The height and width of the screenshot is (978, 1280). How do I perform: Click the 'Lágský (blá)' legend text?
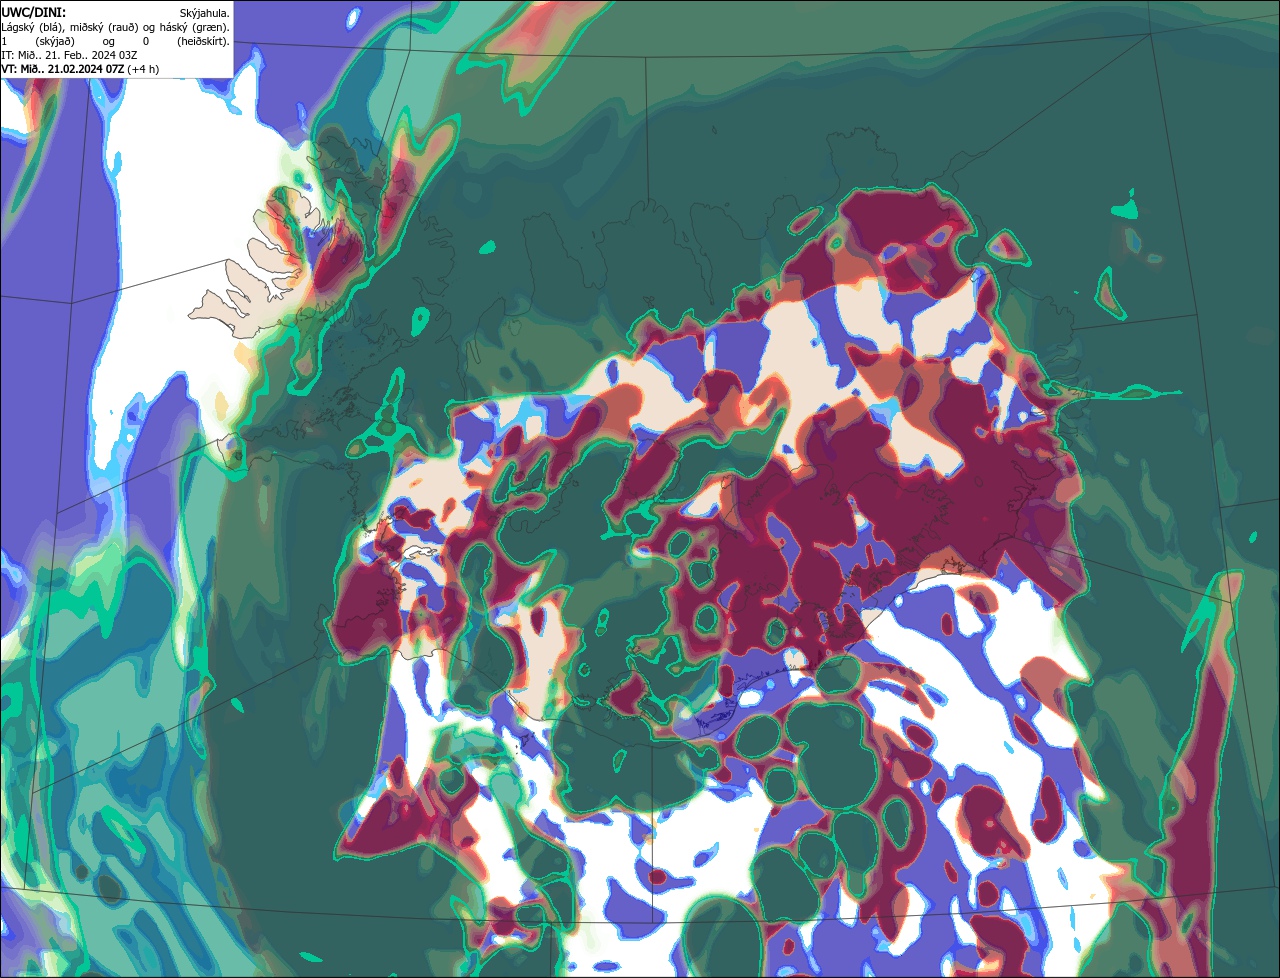[32, 28]
